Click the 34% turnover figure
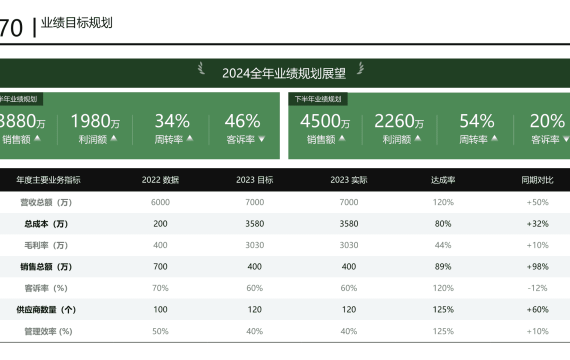The height and width of the screenshot is (360, 570). (x=172, y=121)
